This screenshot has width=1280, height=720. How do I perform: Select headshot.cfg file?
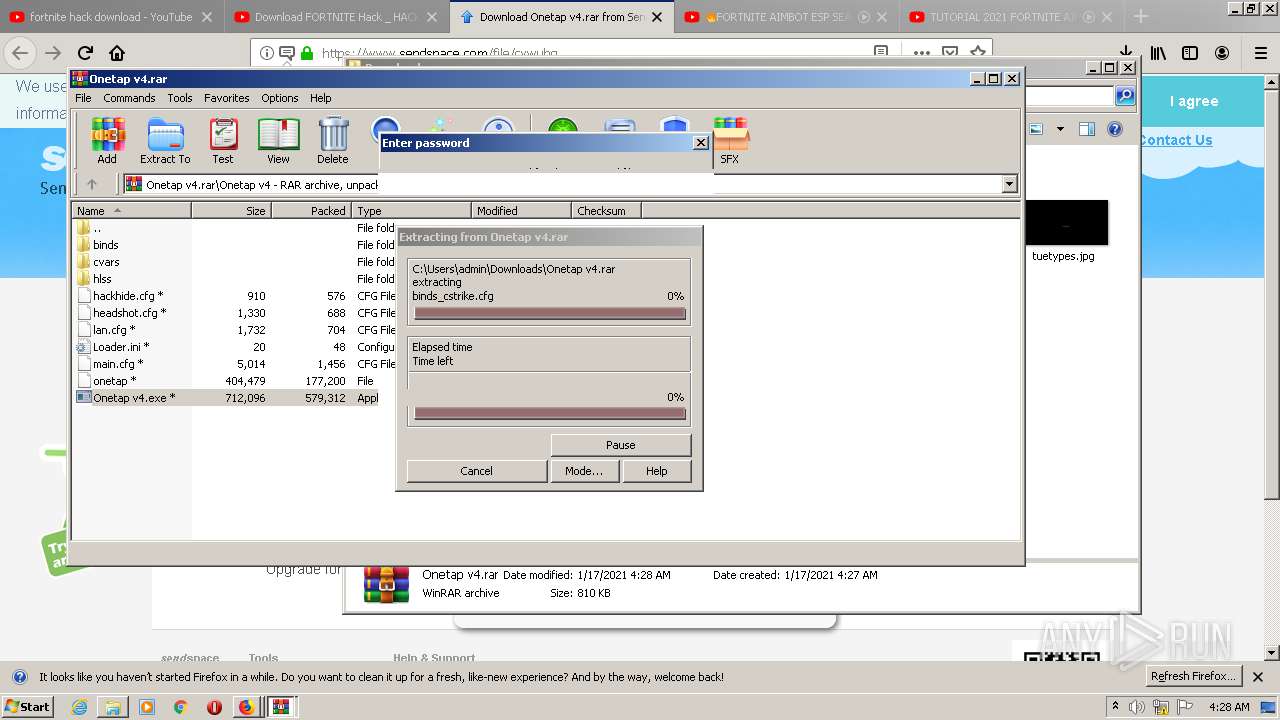129,313
